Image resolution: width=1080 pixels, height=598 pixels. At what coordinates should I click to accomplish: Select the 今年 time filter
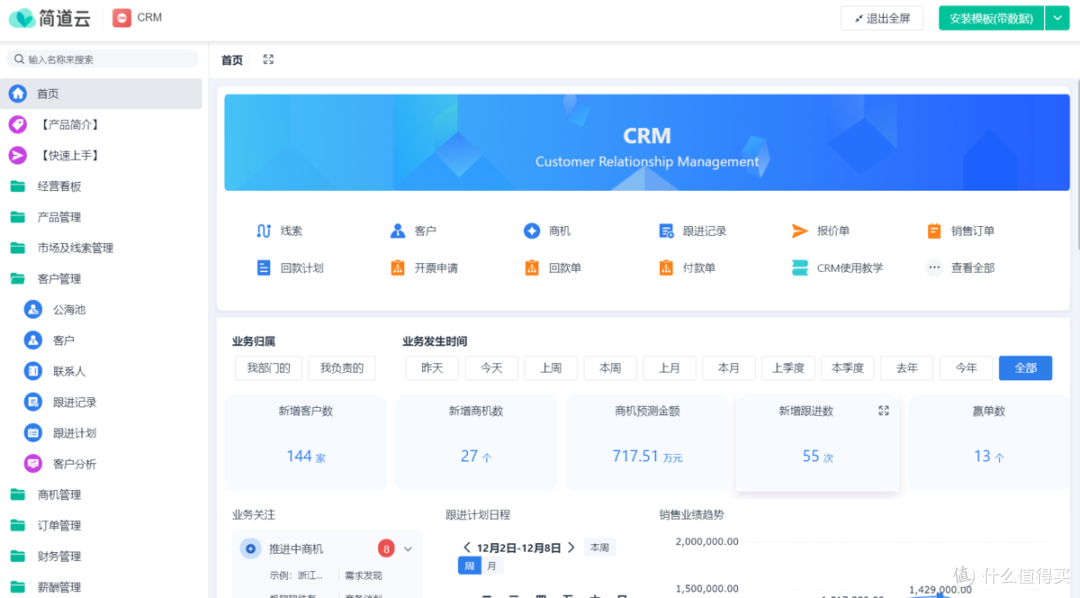click(x=966, y=368)
